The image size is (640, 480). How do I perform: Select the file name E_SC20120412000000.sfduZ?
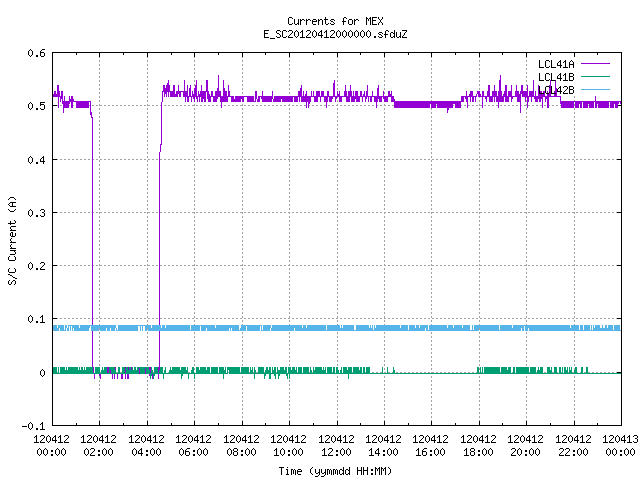335,34
